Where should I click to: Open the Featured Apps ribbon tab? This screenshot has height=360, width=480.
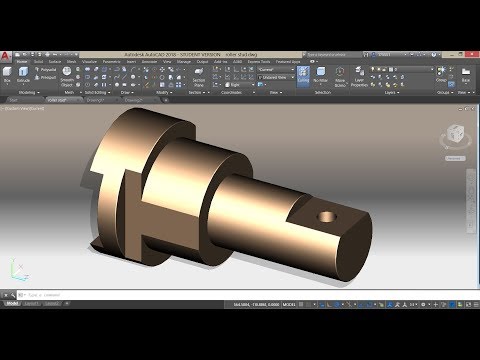coord(288,62)
